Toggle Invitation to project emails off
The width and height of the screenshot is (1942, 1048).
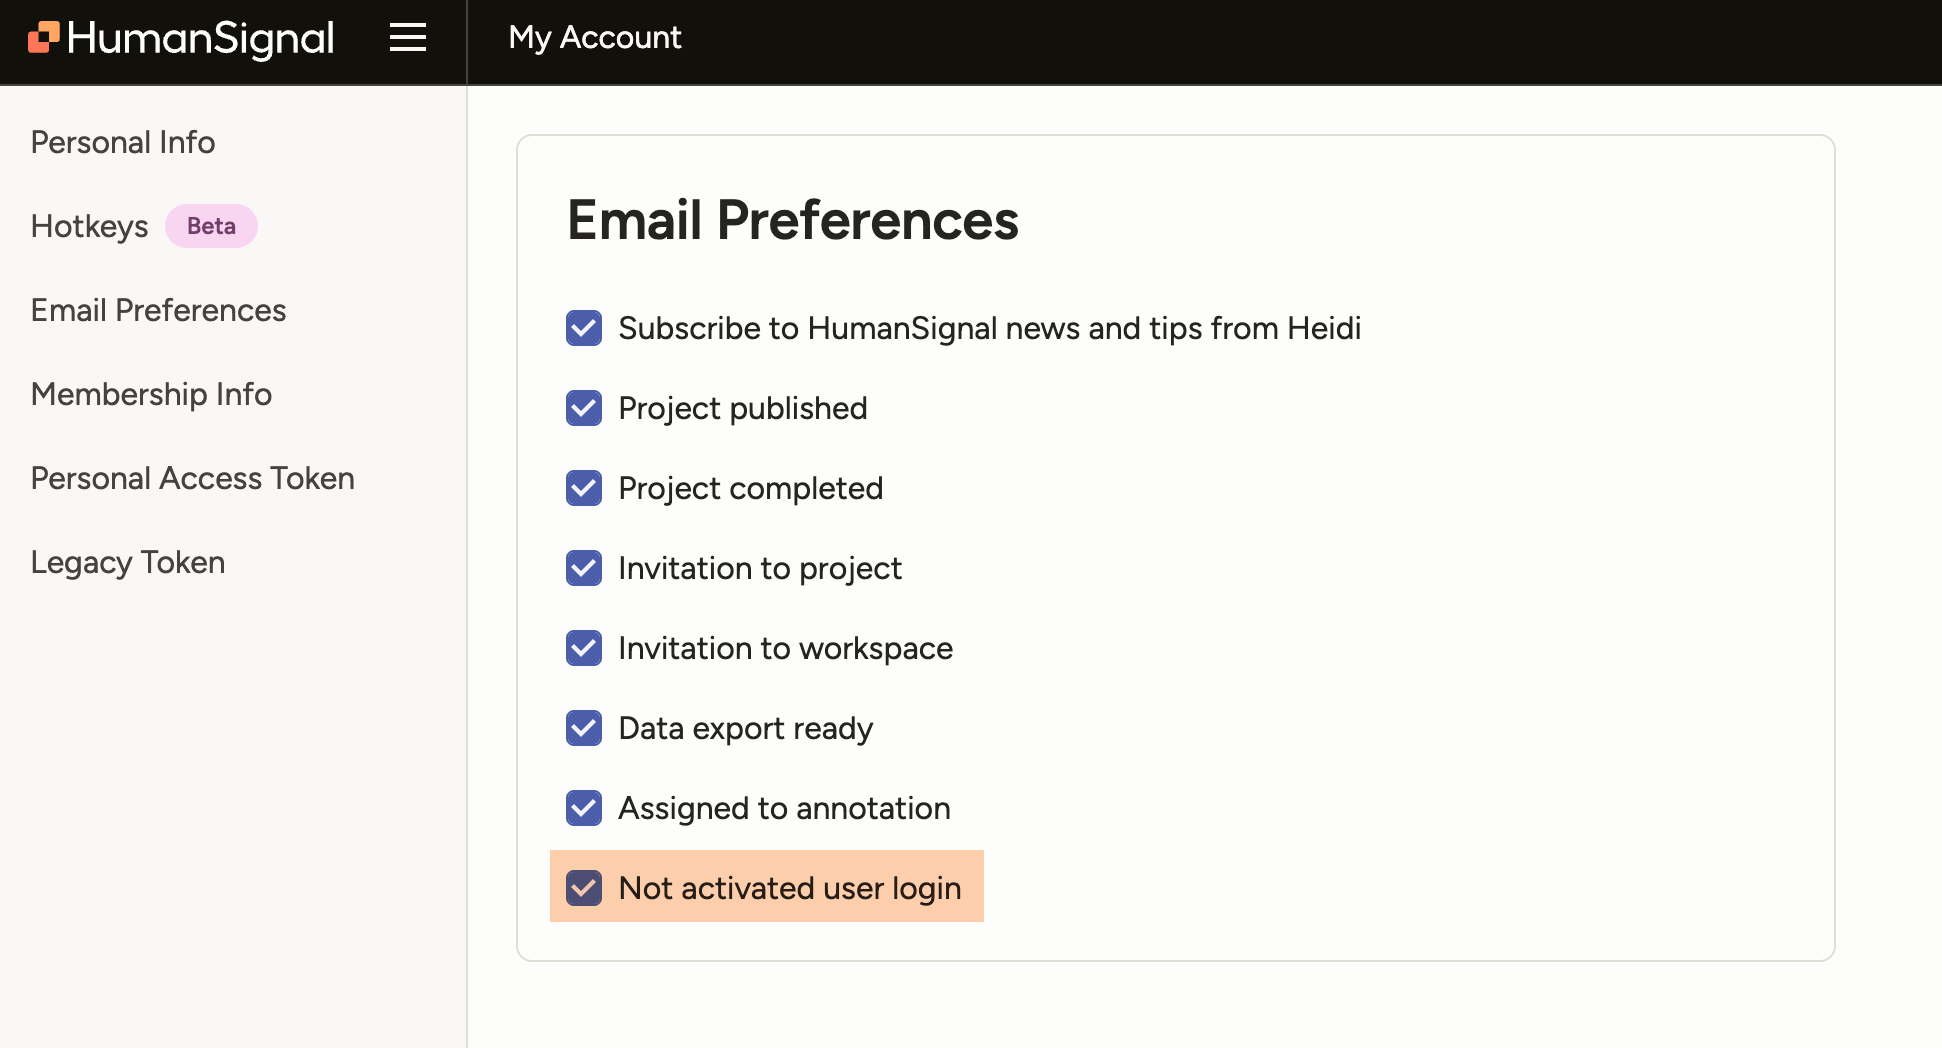(583, 568)
